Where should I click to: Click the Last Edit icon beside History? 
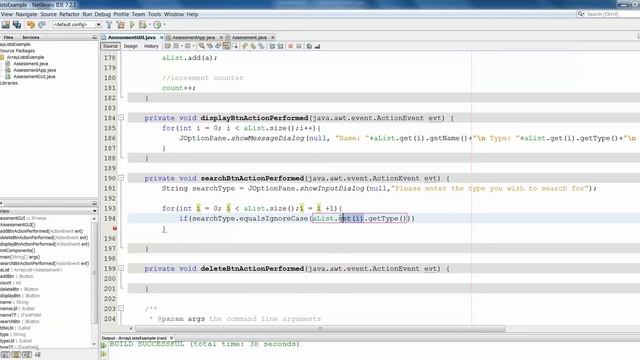[167, 46]
